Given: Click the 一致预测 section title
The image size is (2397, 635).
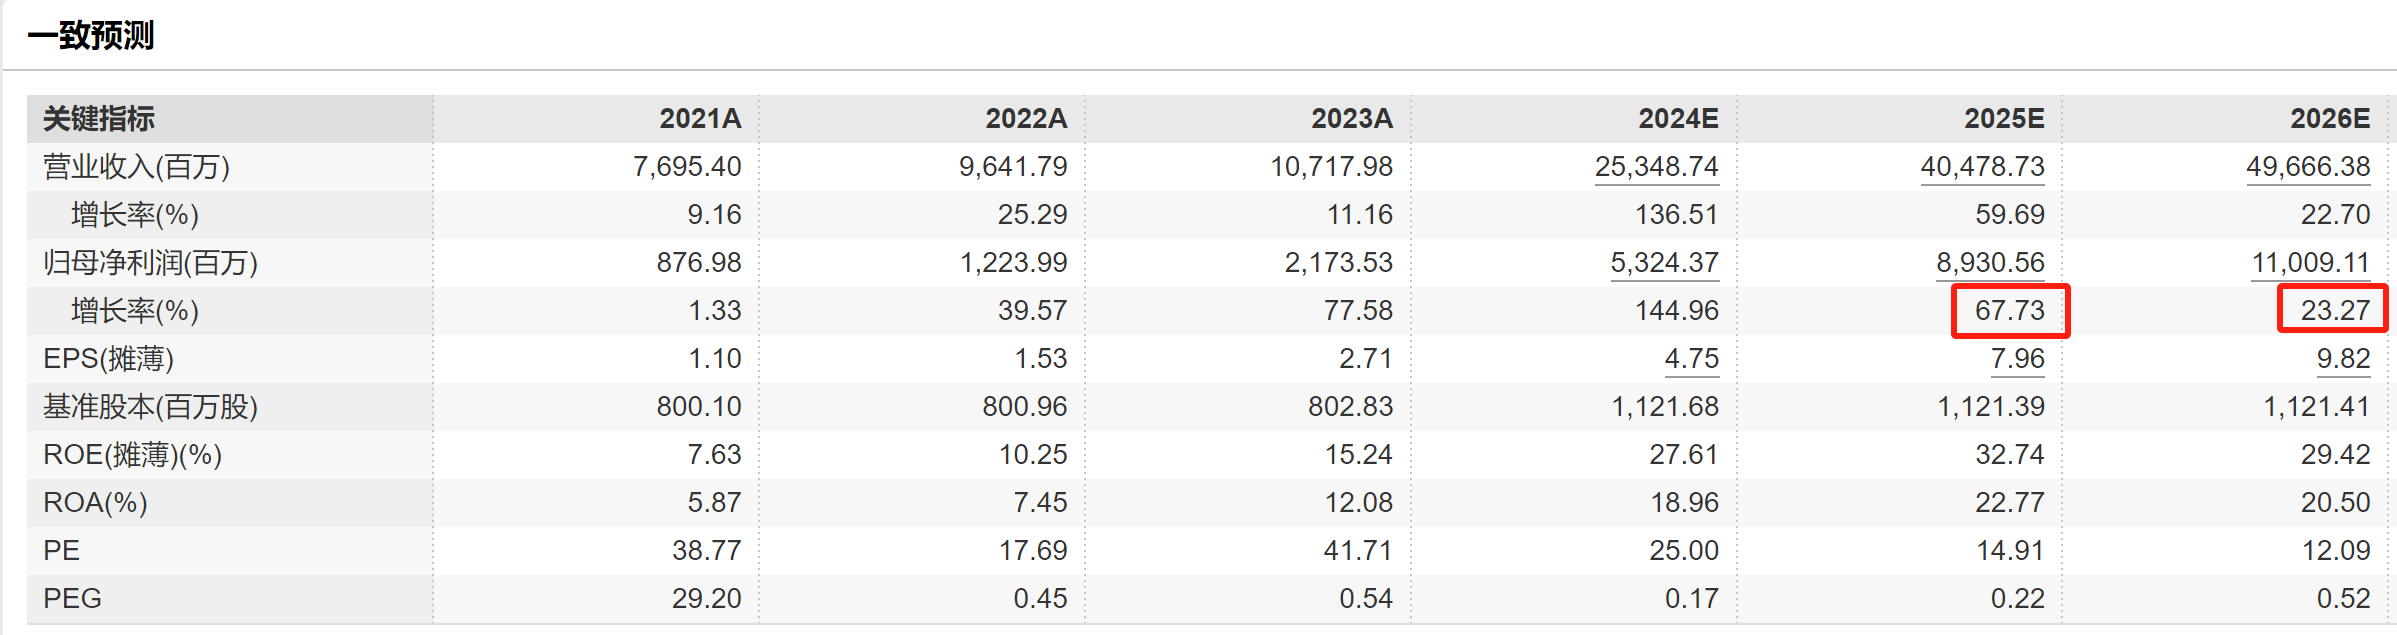Looking at the screenshot, I should 91,36.
